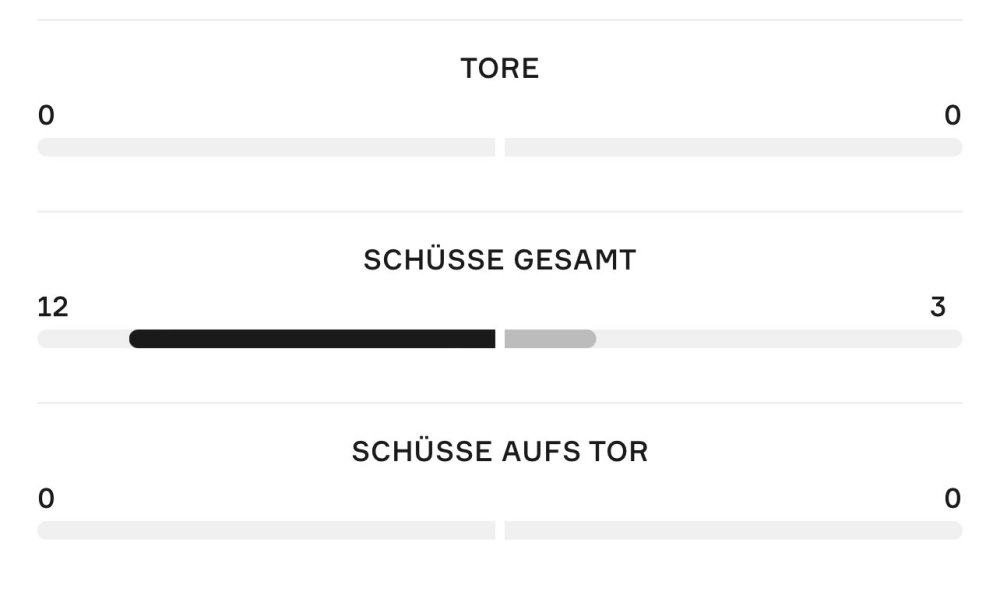
Task: Click the SCHÜSSE AUFS TOR heading
Action: [500, 452]
